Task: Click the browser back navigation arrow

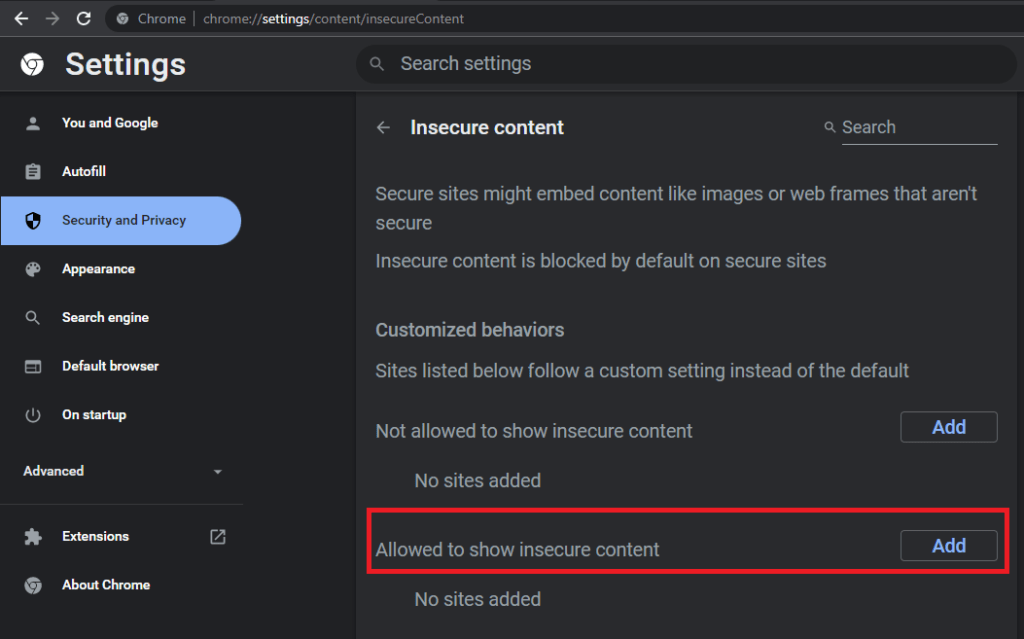Action: 21,17
